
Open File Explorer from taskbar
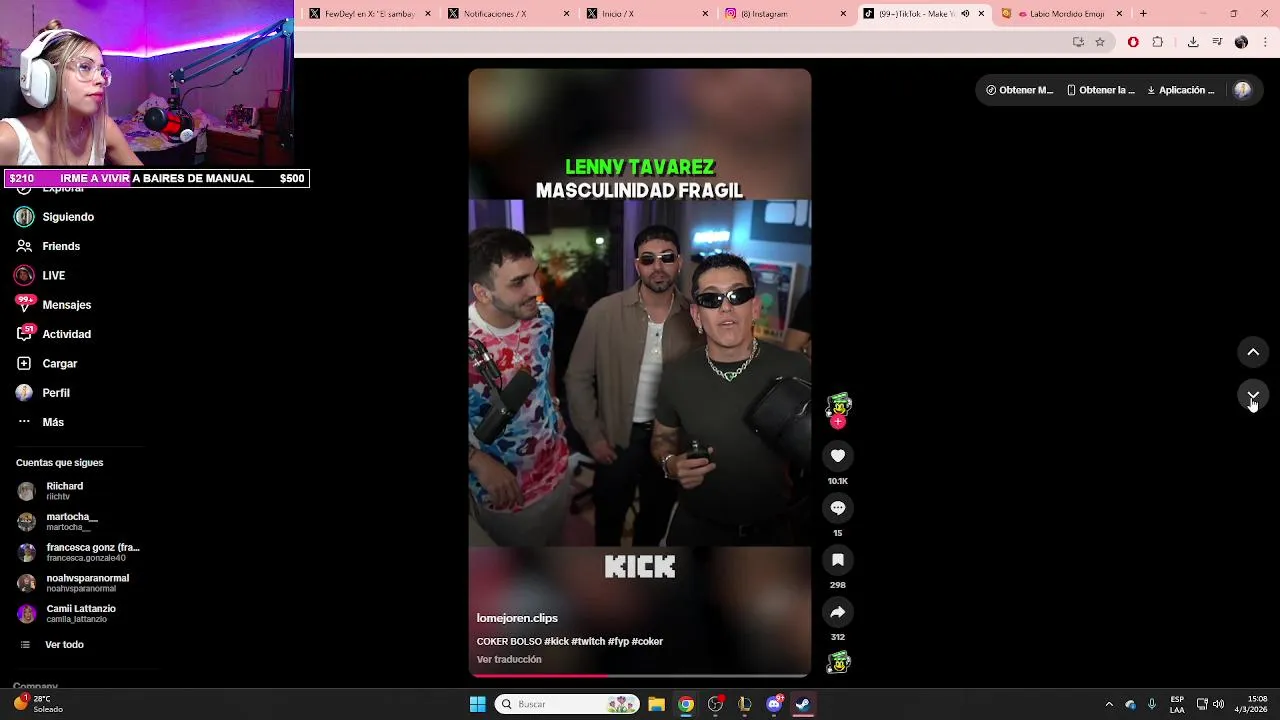pos(656,704)
